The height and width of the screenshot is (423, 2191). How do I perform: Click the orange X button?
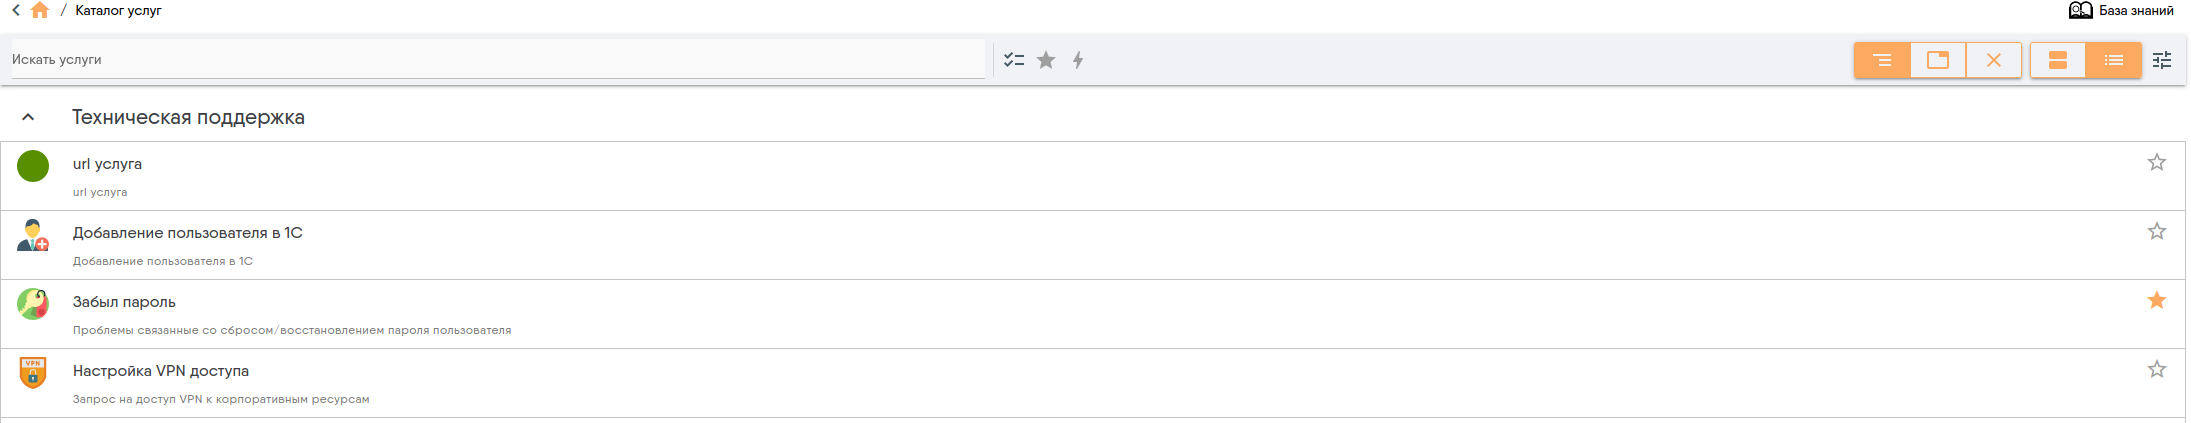coord(1994,60)
